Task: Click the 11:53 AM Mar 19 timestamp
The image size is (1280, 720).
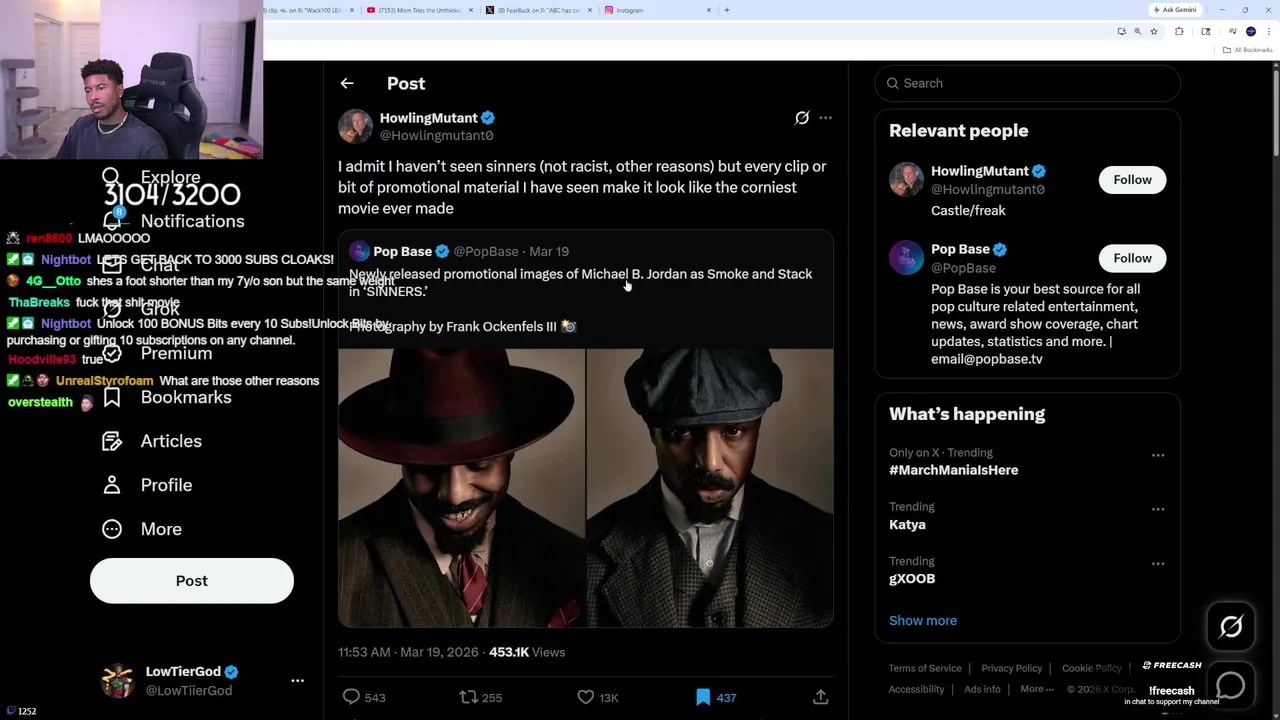Action: tap(408, 652)
